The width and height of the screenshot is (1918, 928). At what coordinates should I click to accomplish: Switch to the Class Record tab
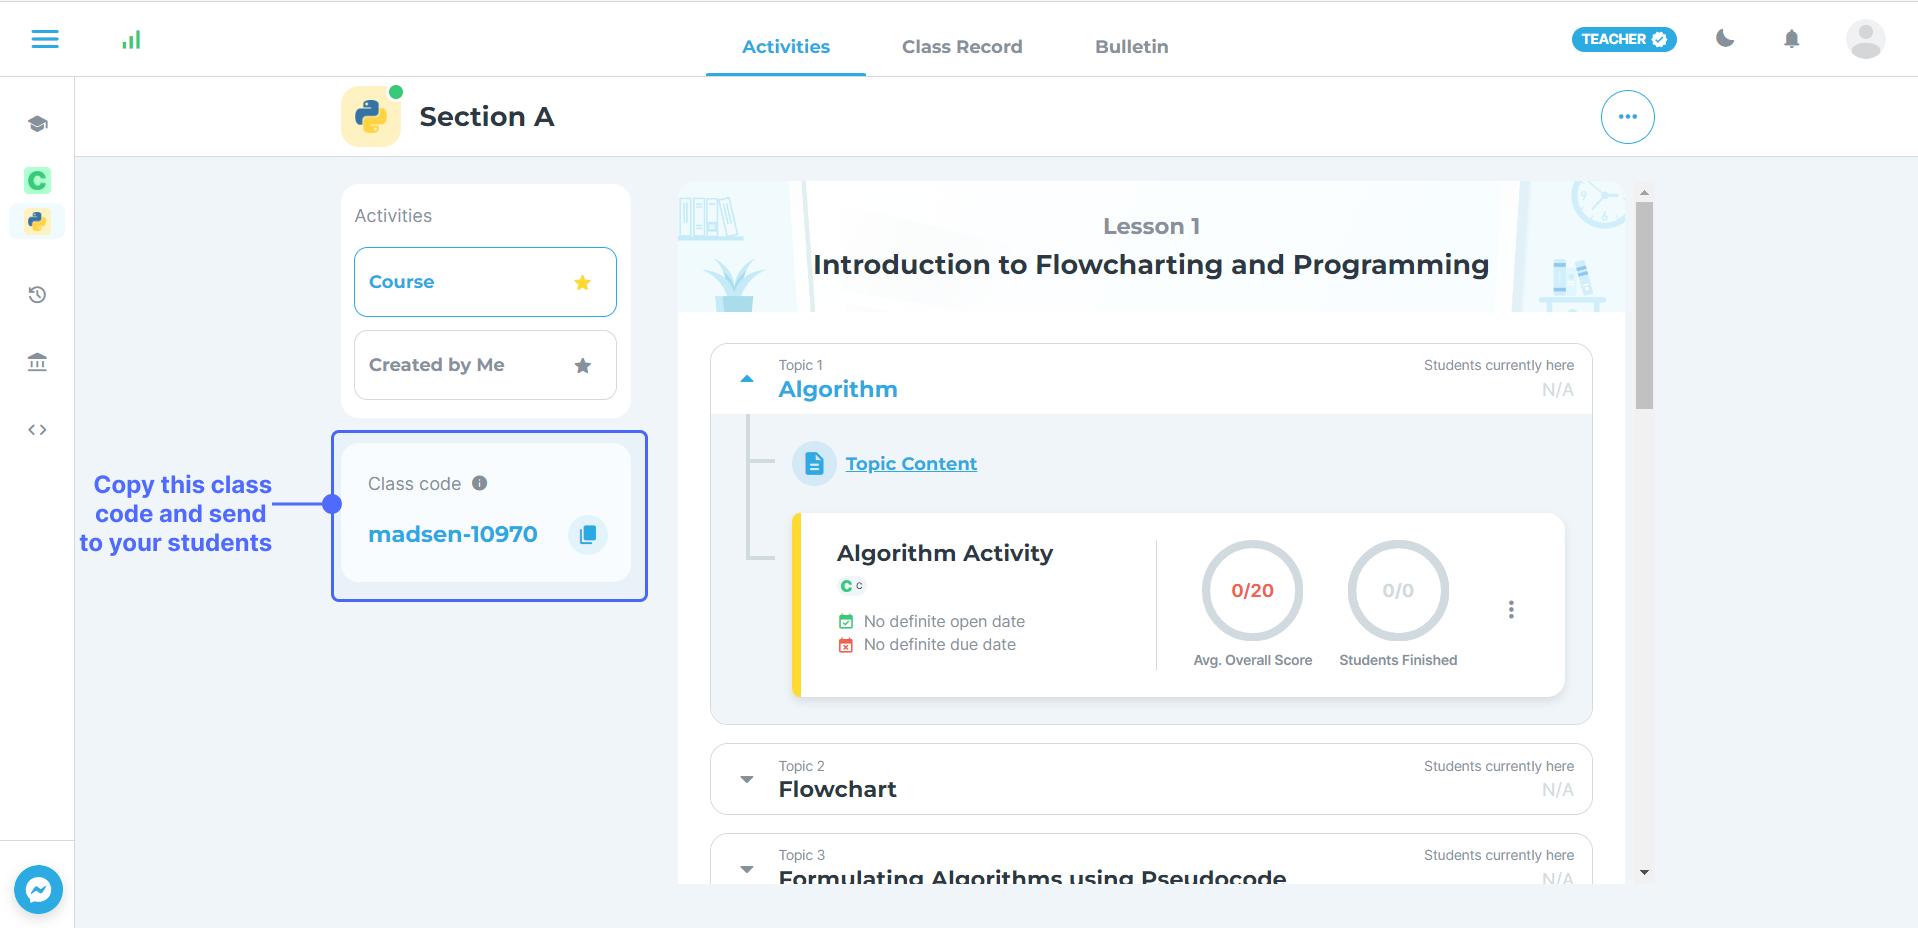pyautogui.click(x=962, y=47)
